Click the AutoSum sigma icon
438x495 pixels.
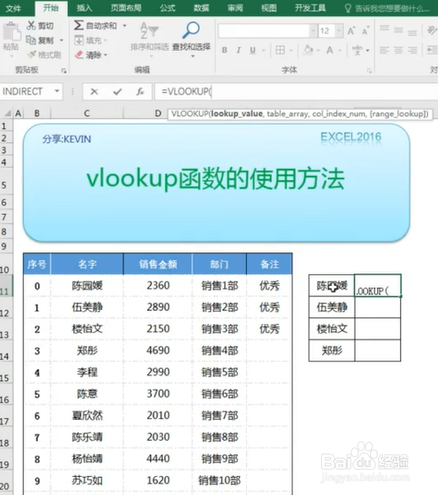79,25
